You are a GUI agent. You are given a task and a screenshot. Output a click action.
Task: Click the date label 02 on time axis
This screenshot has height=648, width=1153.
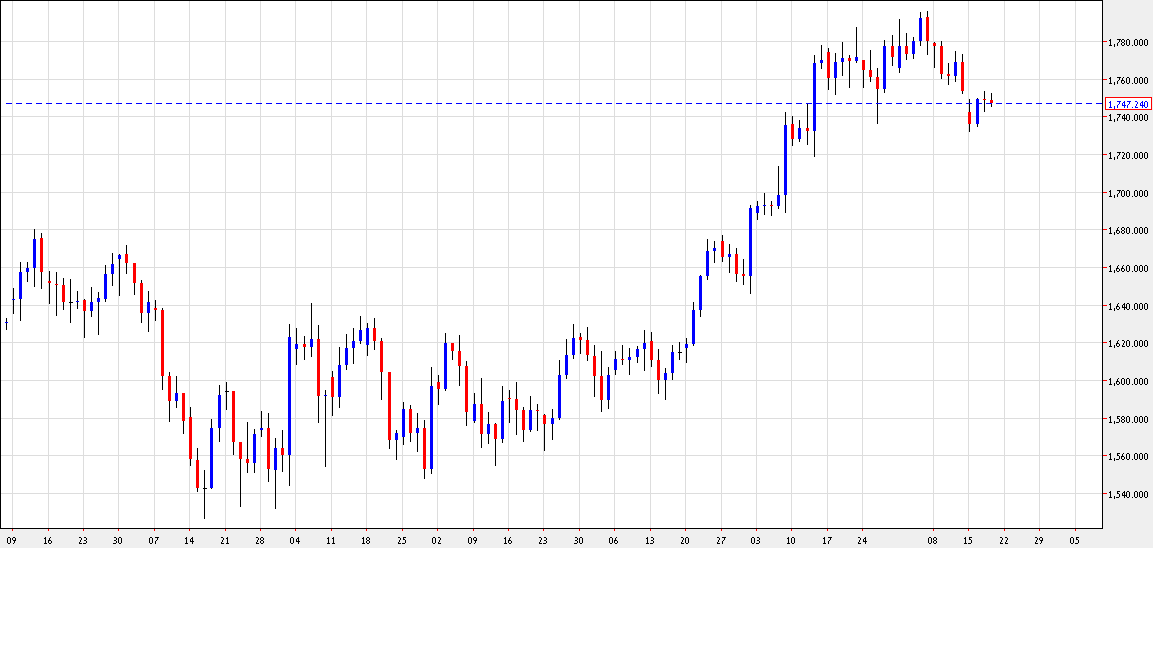[434, 539]
